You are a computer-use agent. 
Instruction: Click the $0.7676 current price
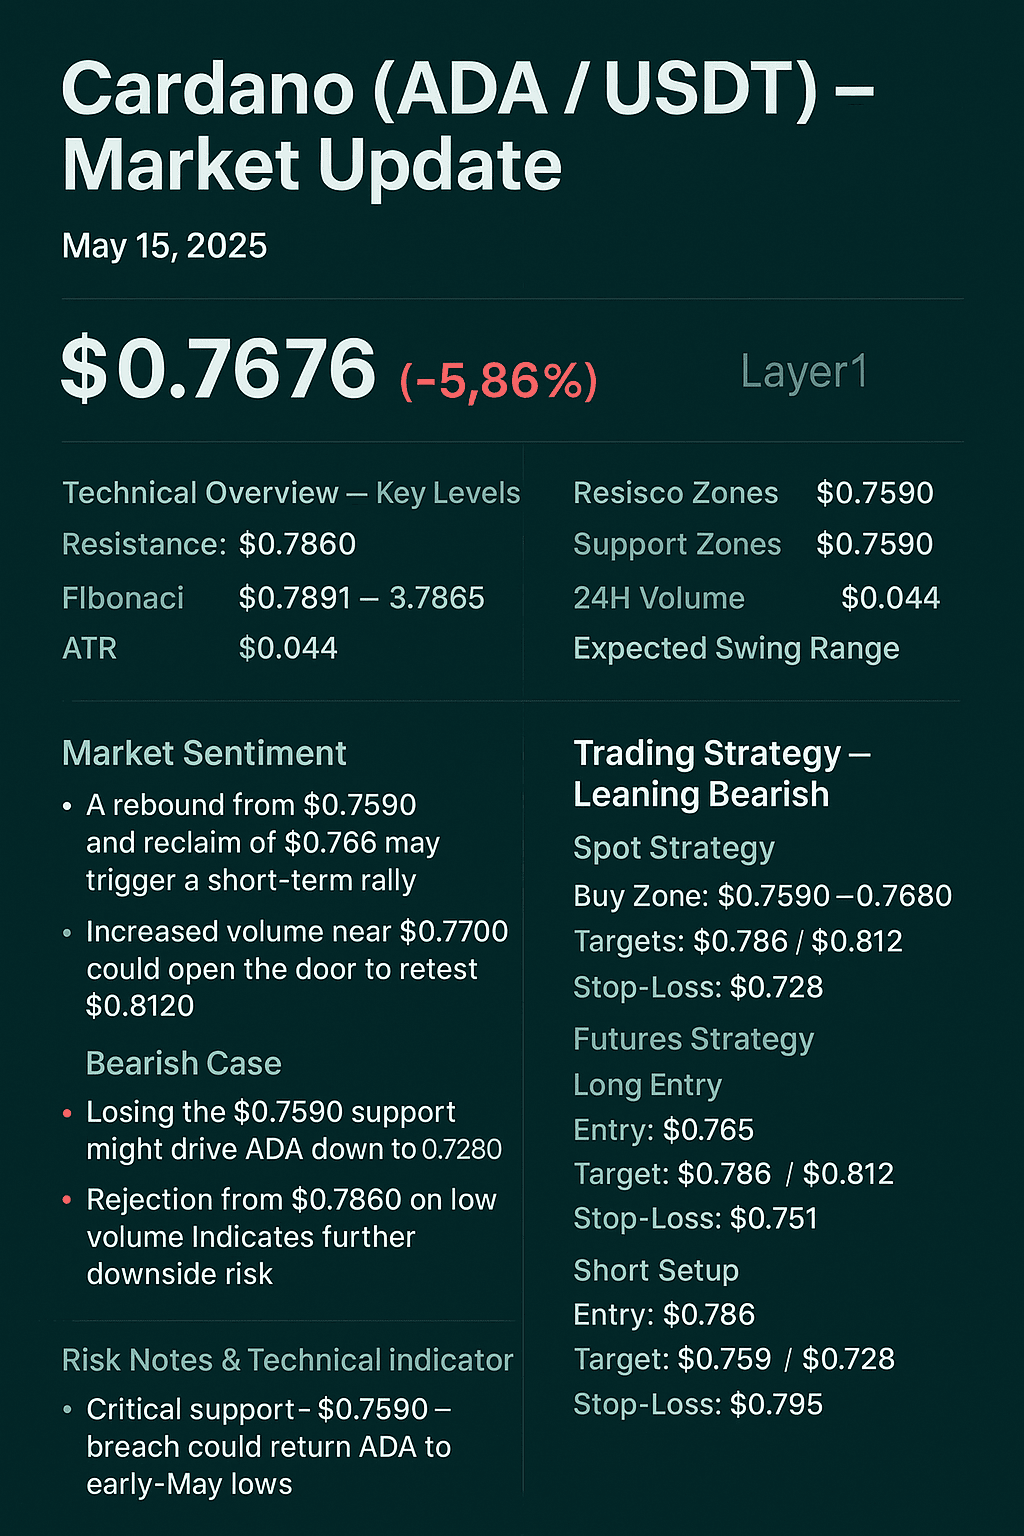219,370
